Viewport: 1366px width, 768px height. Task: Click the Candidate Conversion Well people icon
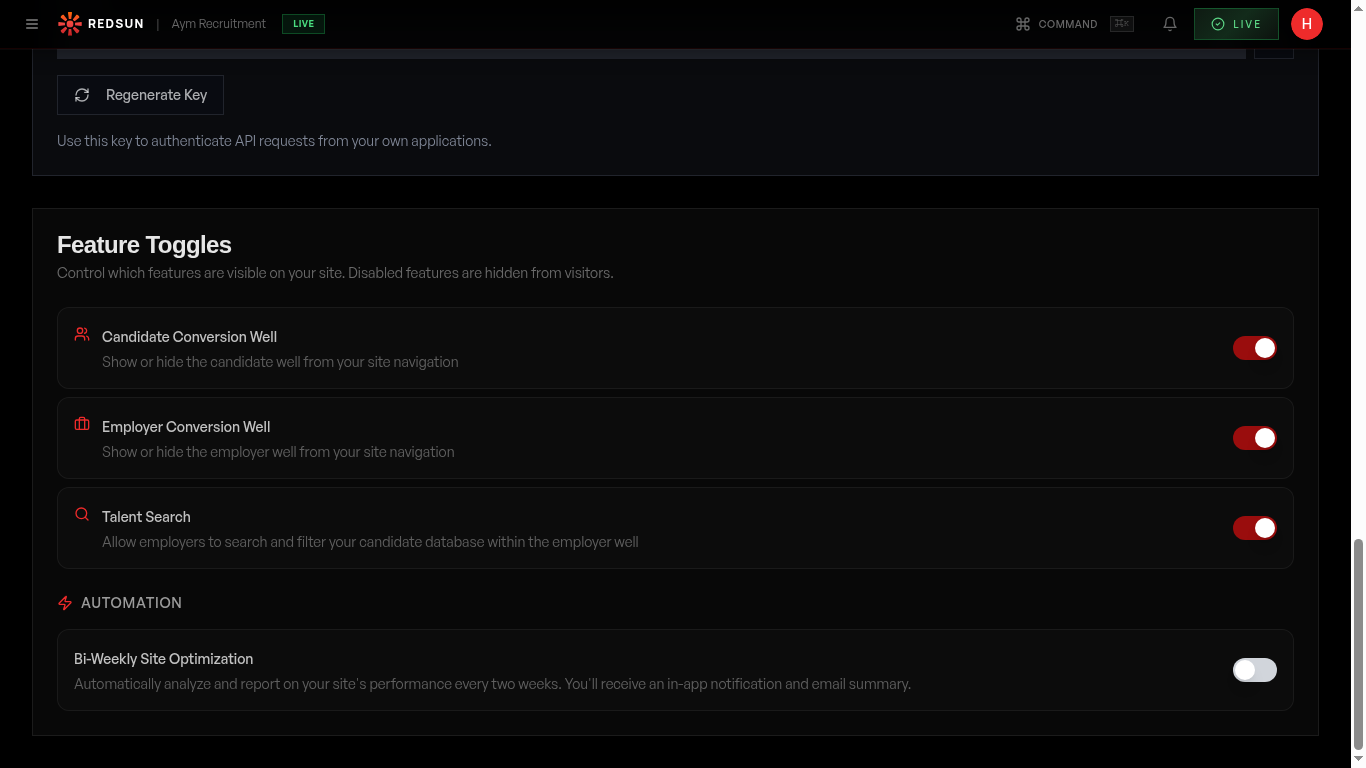tap(81, 334)
